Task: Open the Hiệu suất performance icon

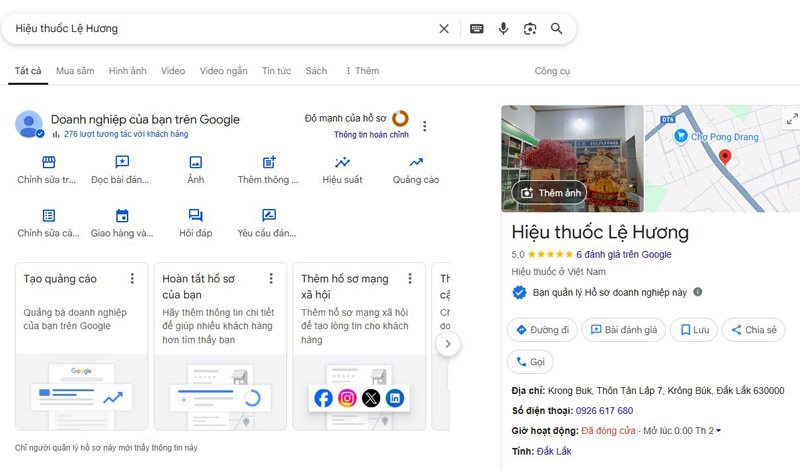Action: click(x=342, y=163)
